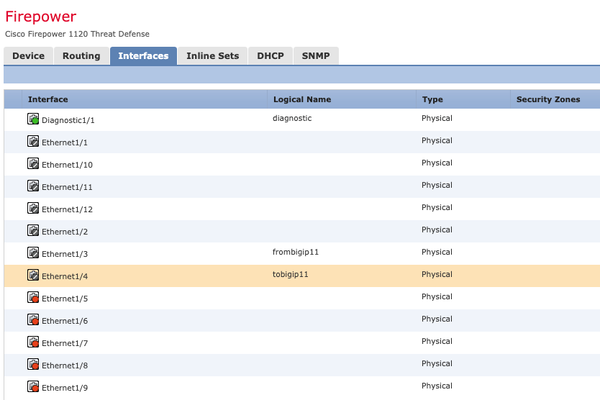600x400 pixels.
Task: Select the Ethernet1/10 interface name
Action: click(67, 165)
